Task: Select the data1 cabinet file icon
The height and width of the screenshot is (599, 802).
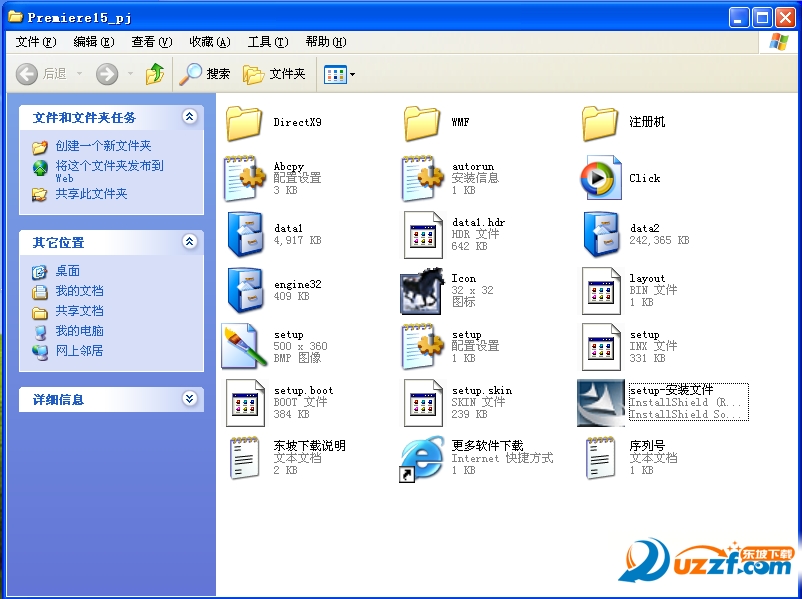Action: tap(245, 234)
